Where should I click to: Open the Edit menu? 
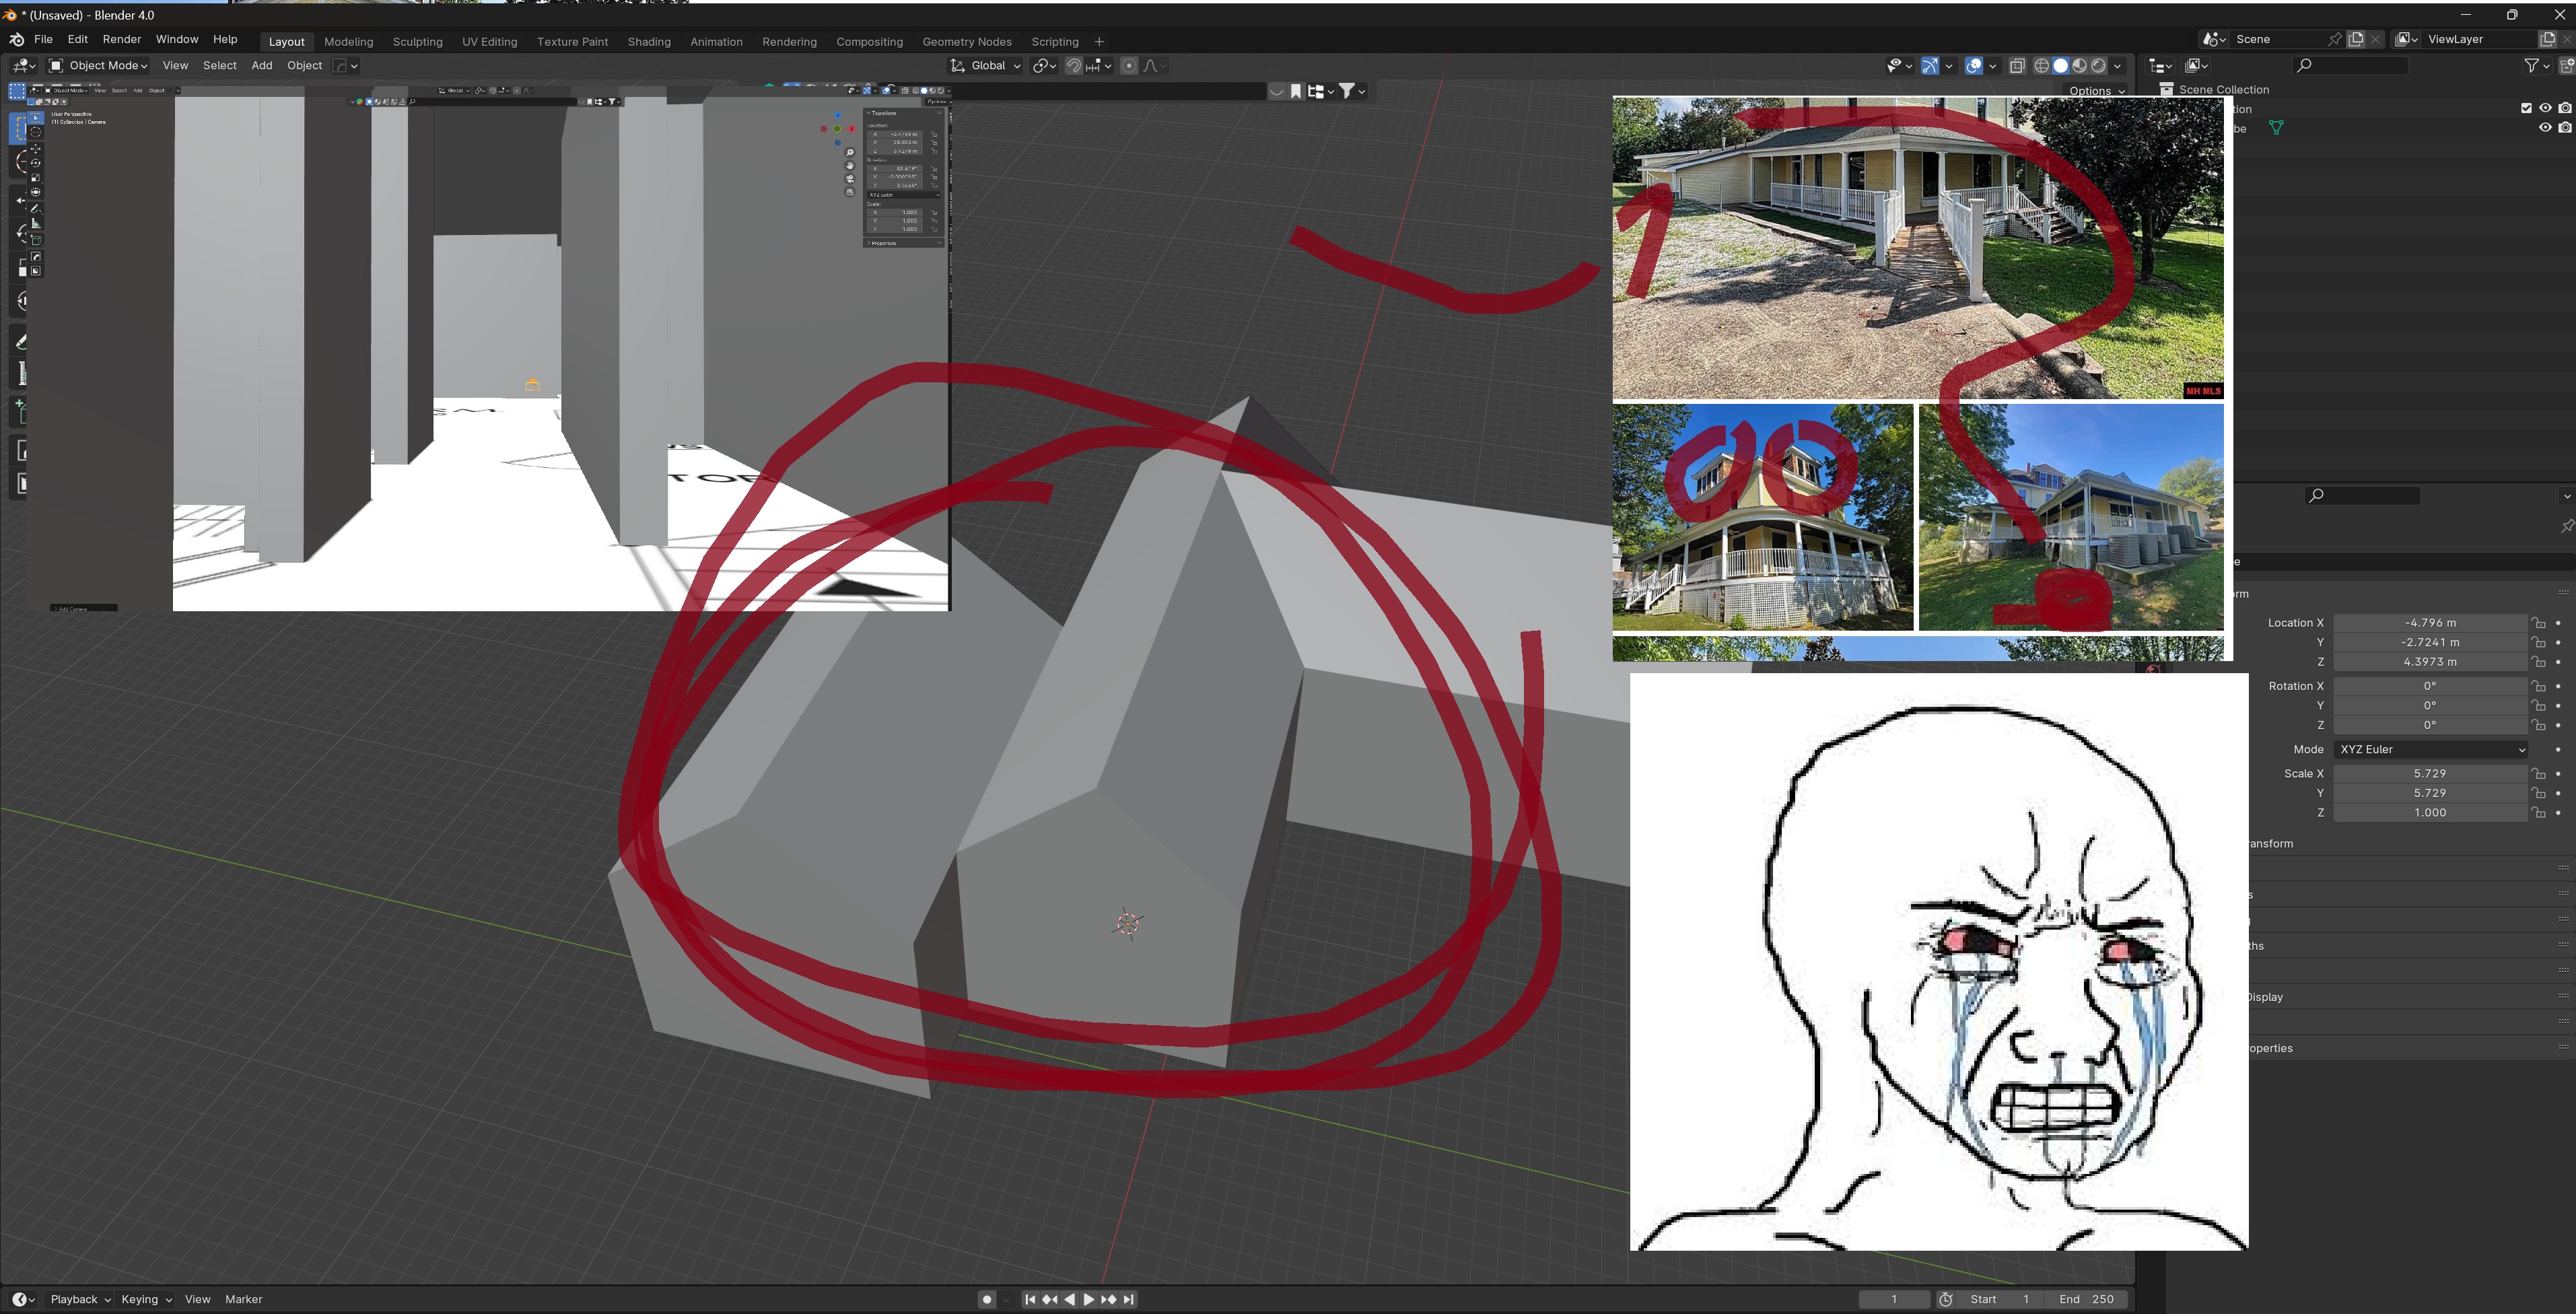point(78,40)
